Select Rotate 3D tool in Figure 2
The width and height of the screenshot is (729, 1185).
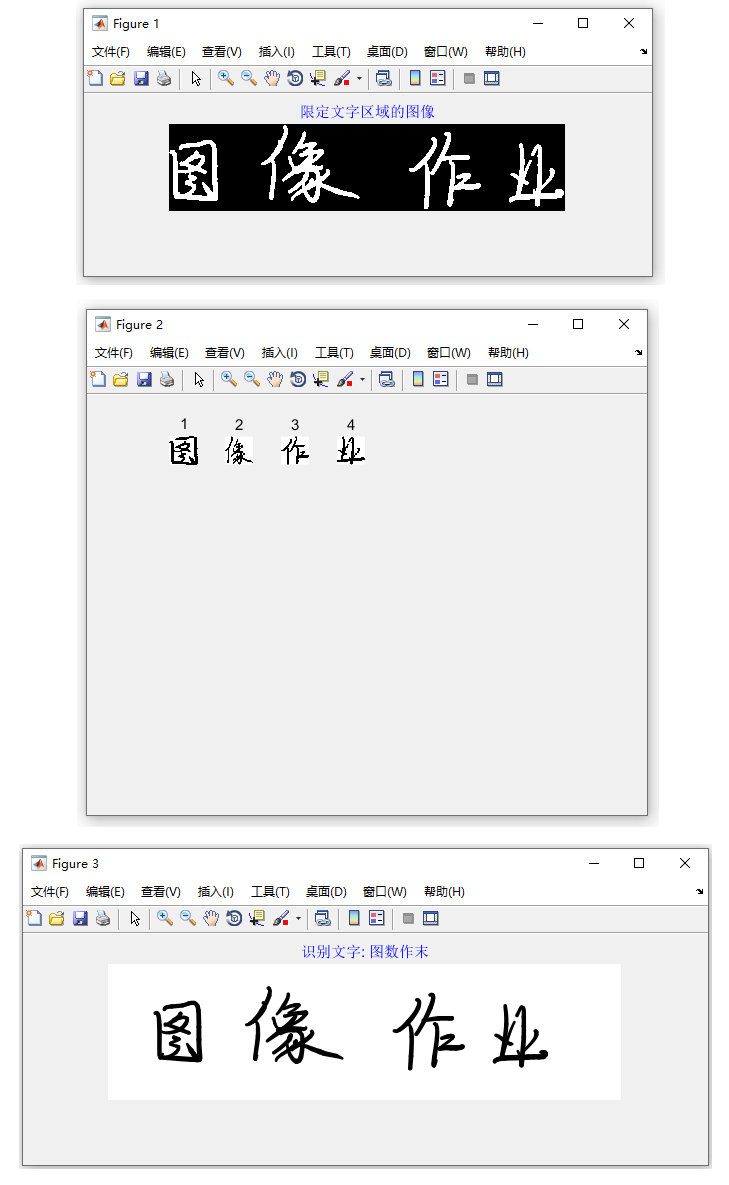pos(298,379)
